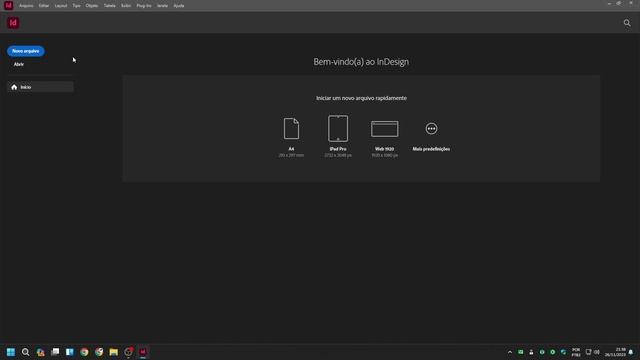Open the Exibir menu
This screenshot has height=360, width=640.
[x=126, y=6]
